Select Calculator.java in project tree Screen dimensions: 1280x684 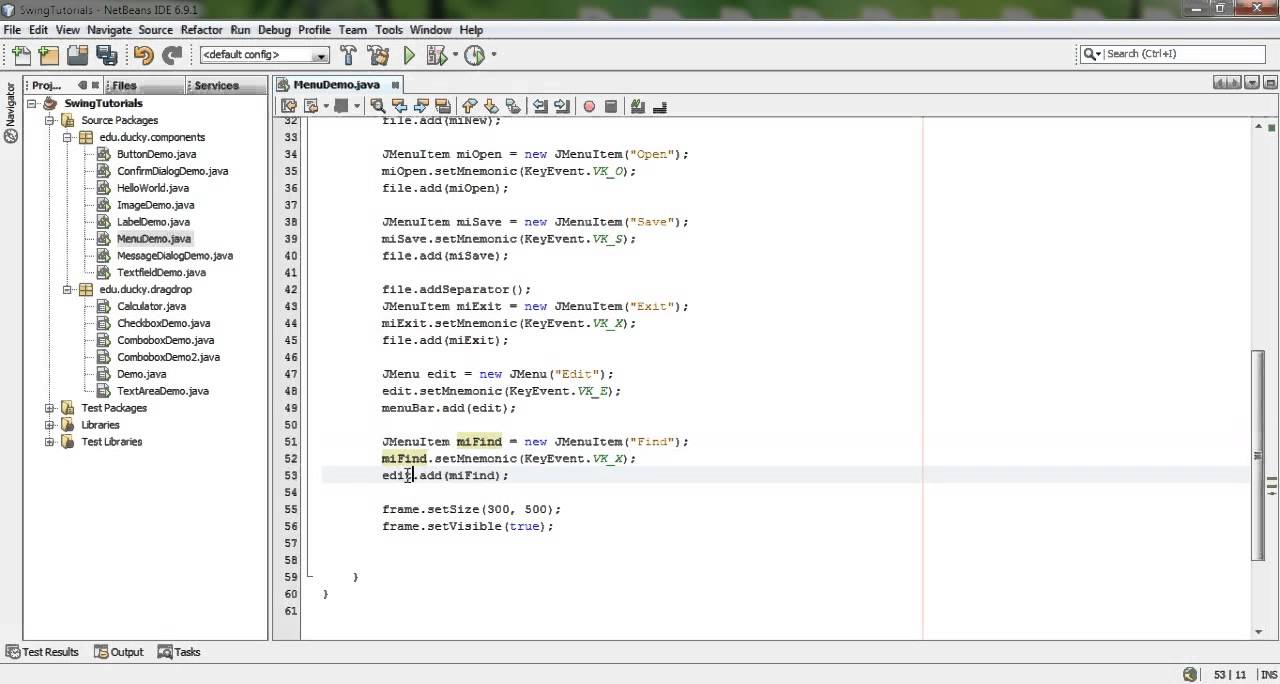[151, 306]
